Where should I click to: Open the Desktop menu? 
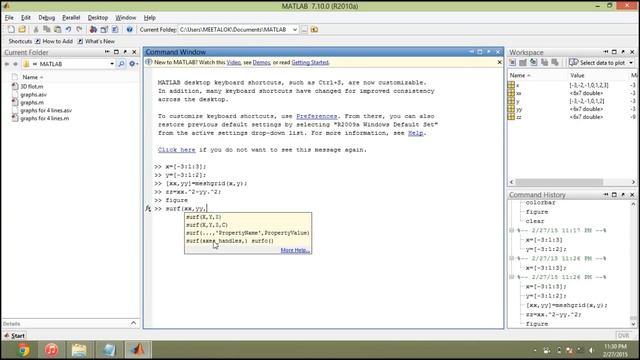tap(98, 18)
